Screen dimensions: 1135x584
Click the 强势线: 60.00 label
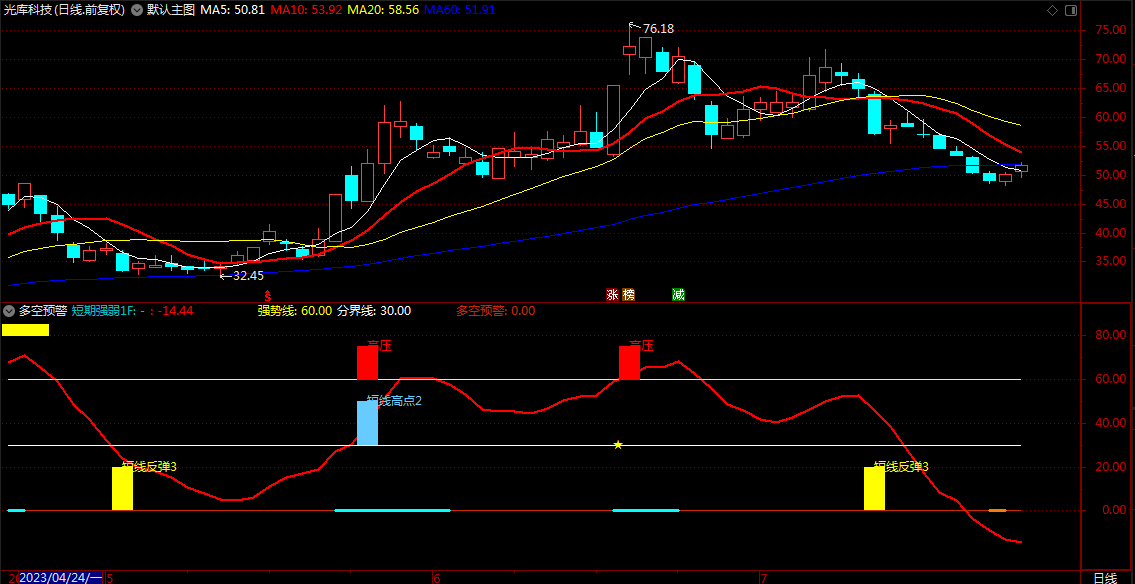pos(295,310)
